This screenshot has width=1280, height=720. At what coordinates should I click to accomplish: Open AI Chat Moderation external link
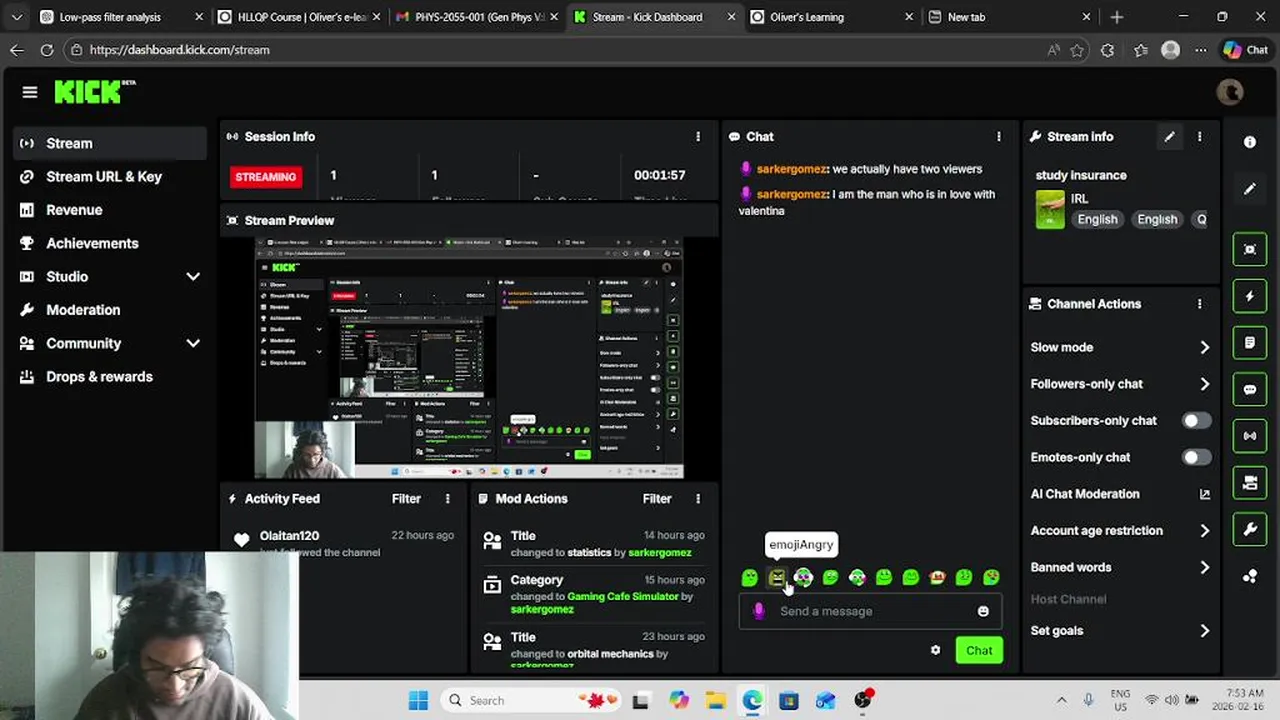click(1204, 494)
